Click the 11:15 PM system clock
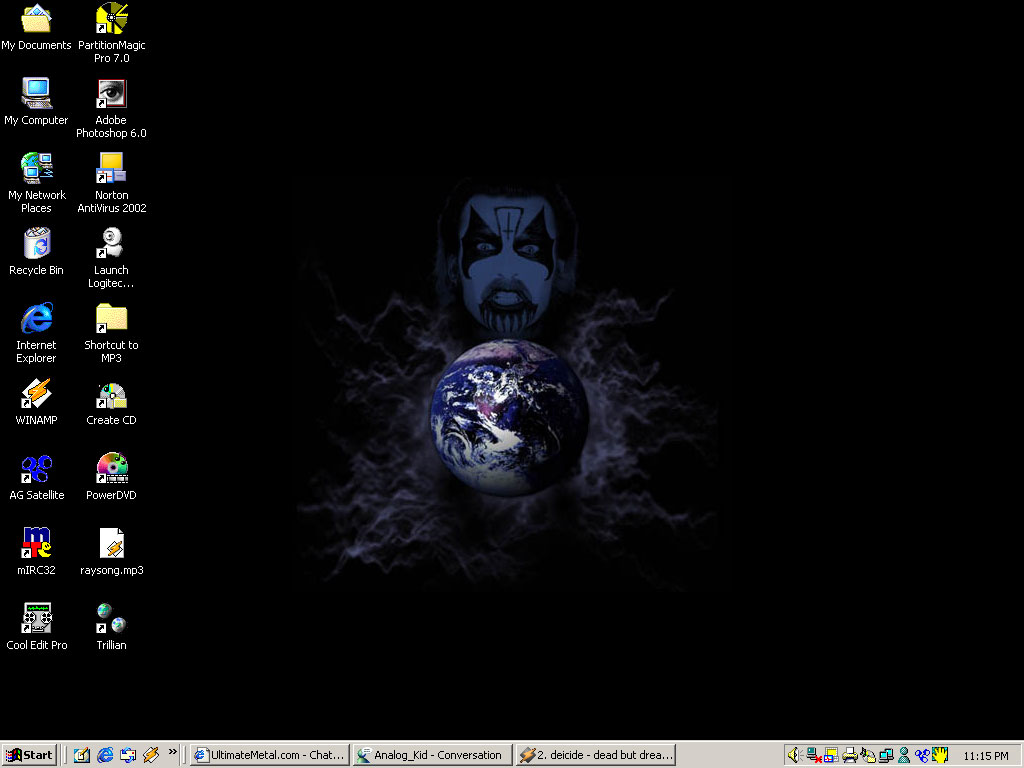The height and width of the screenshot is (768, 1024). coord(985,756)
